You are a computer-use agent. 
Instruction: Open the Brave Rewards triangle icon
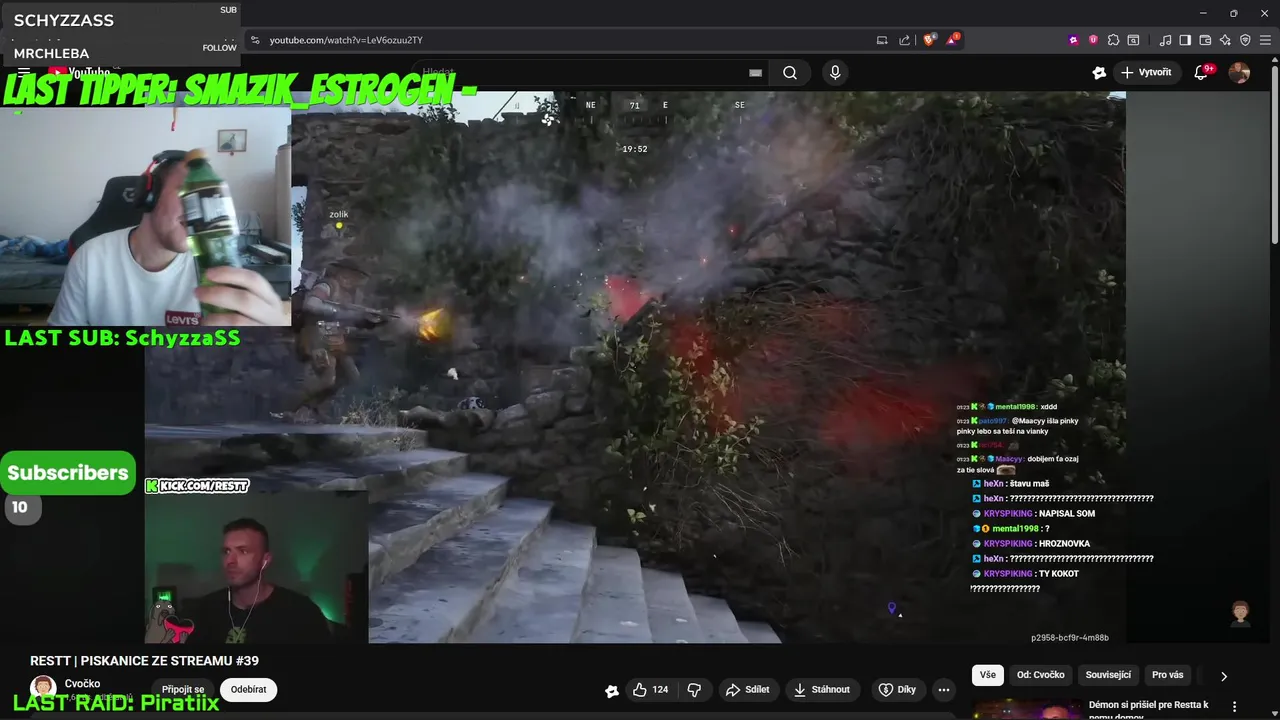[x=953, y=40]
